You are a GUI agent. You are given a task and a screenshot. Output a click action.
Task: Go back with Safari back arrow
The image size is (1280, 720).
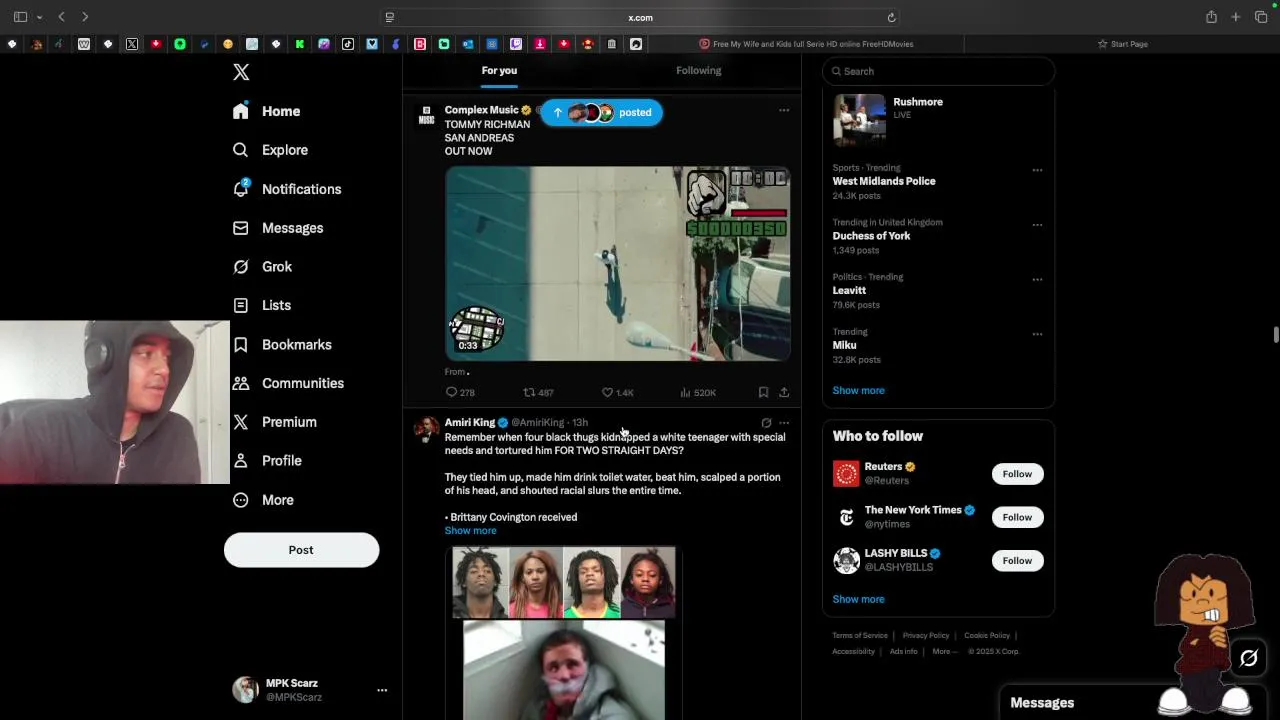coord(61,17)
